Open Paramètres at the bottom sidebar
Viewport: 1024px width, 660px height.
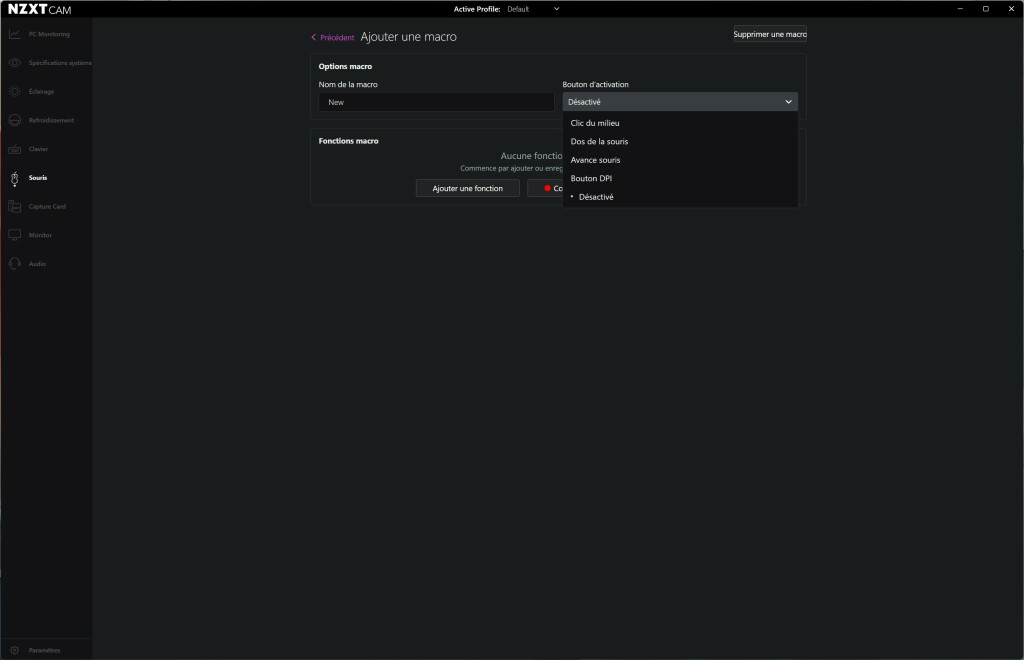pos(45,649)
